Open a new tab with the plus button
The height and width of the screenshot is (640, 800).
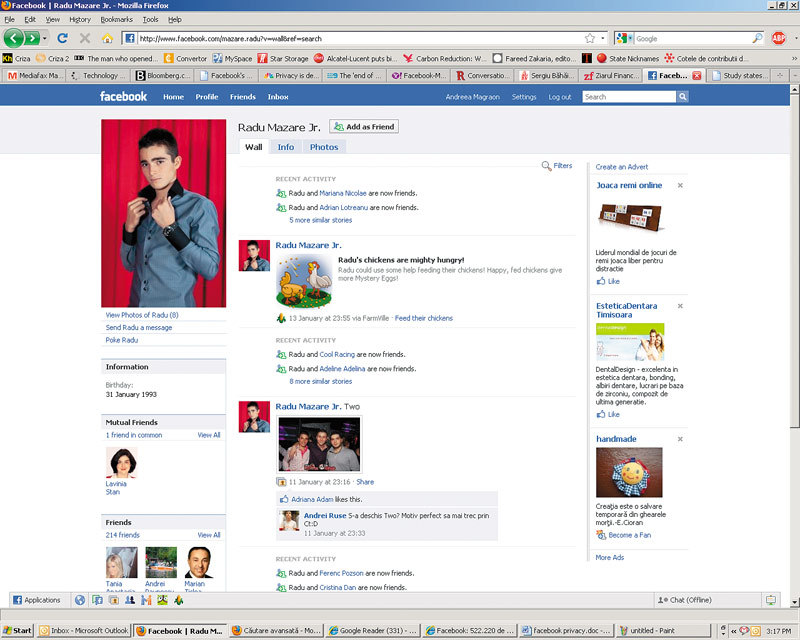tap(780, 76)
